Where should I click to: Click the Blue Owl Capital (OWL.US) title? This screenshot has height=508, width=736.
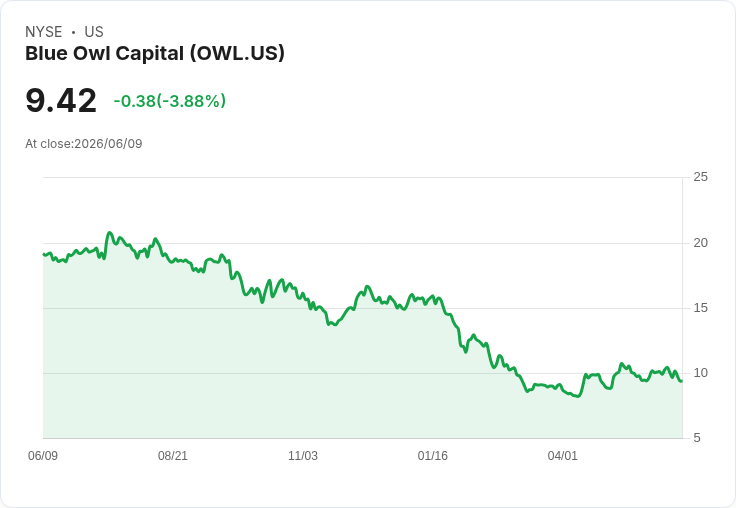click(x=155, y=54)
